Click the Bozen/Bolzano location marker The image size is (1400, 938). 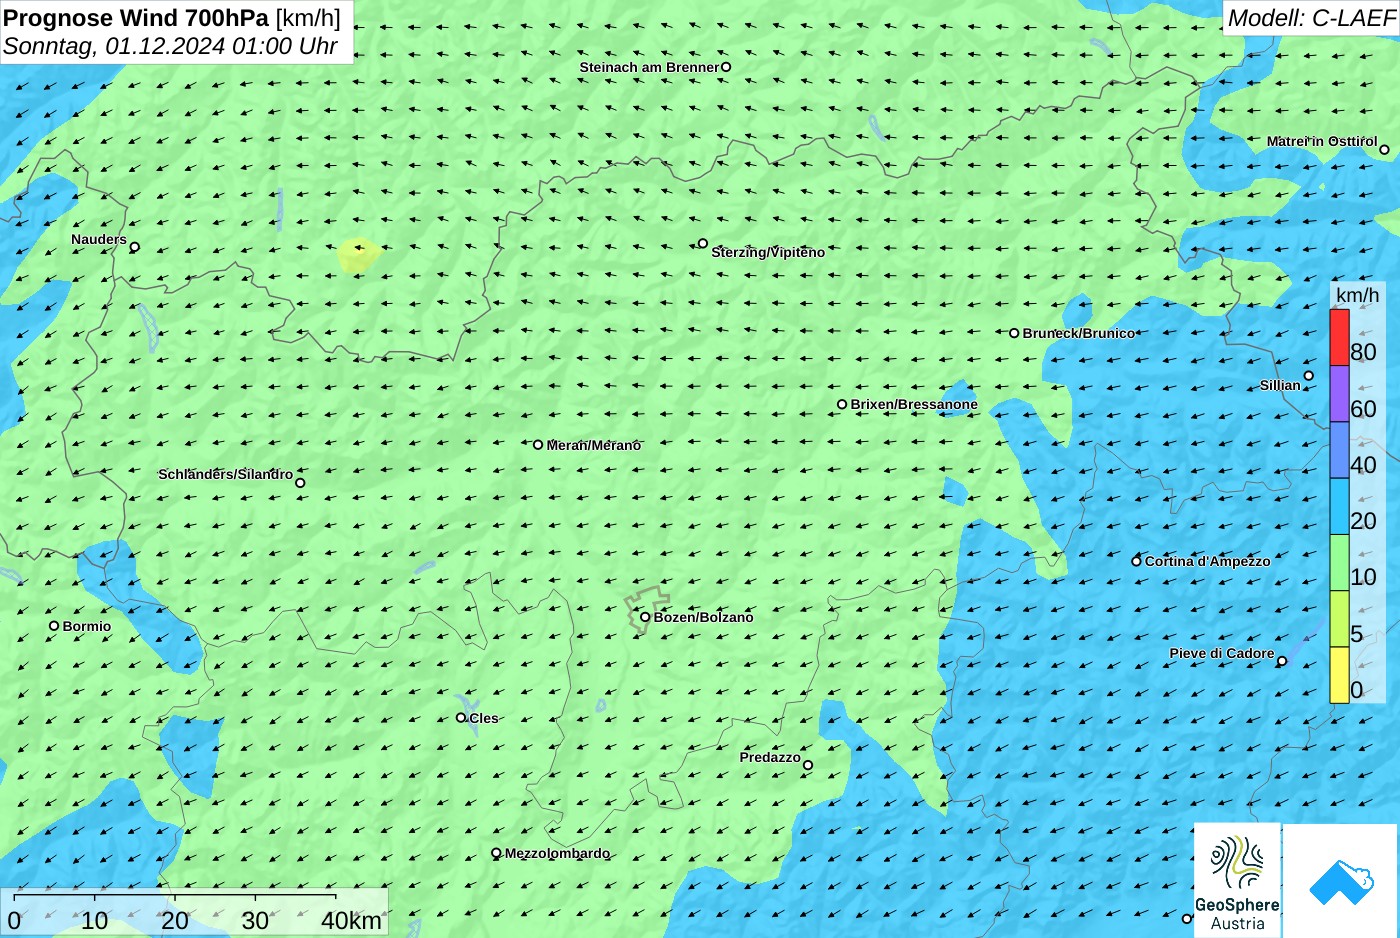pos(645,617)
